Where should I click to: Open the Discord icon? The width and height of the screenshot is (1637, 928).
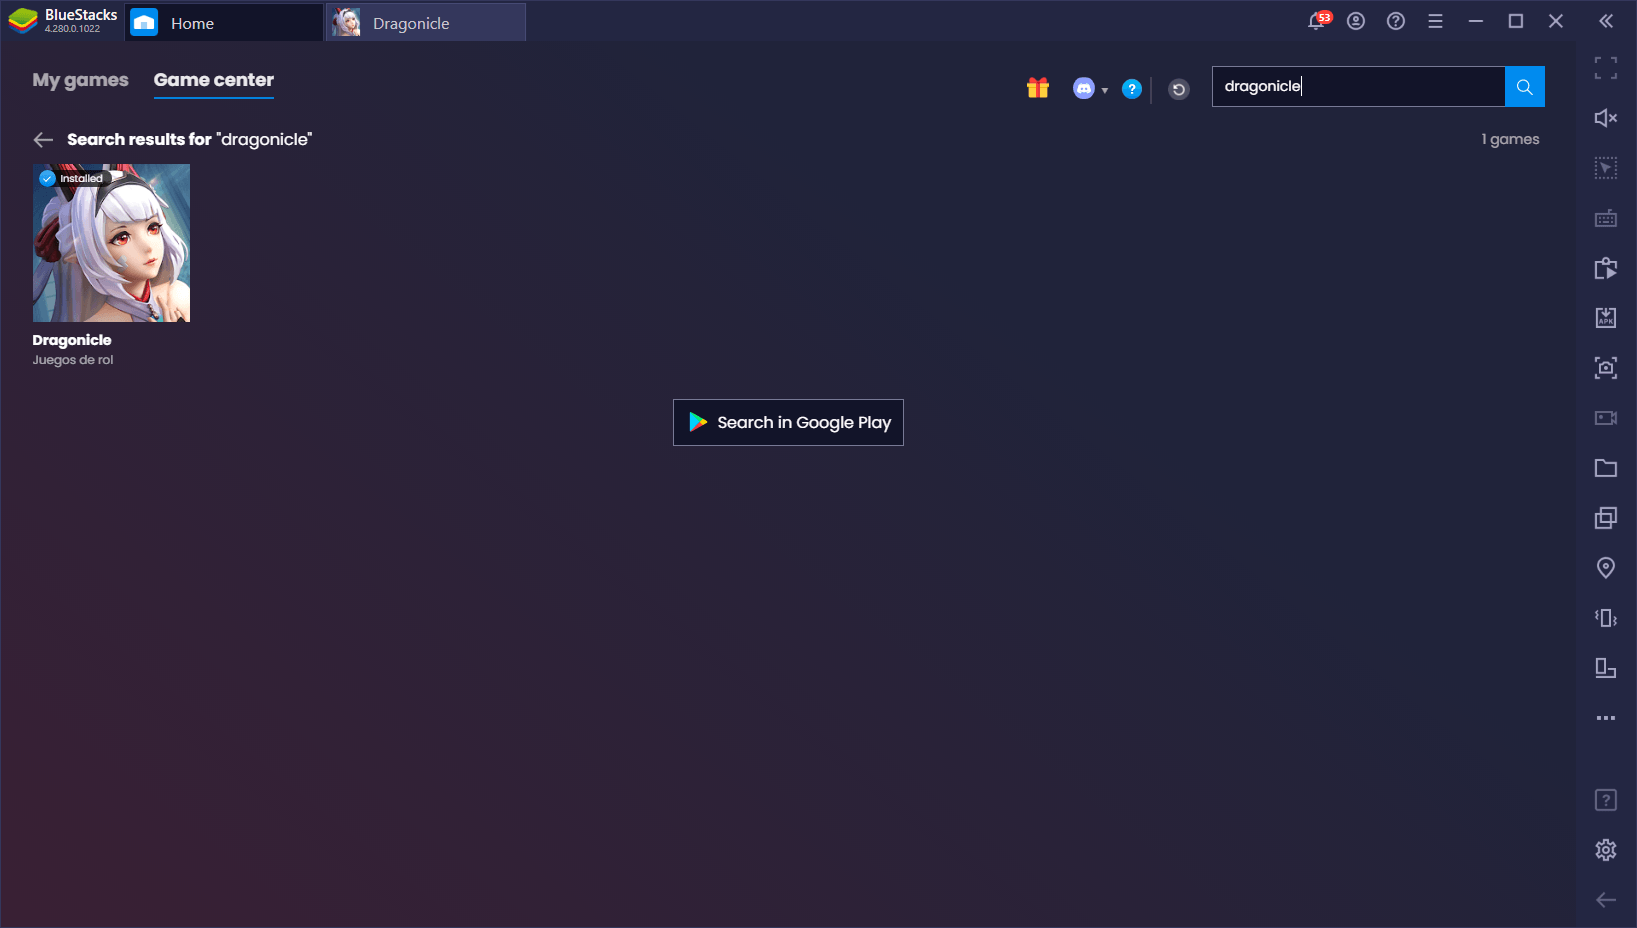1084,89
